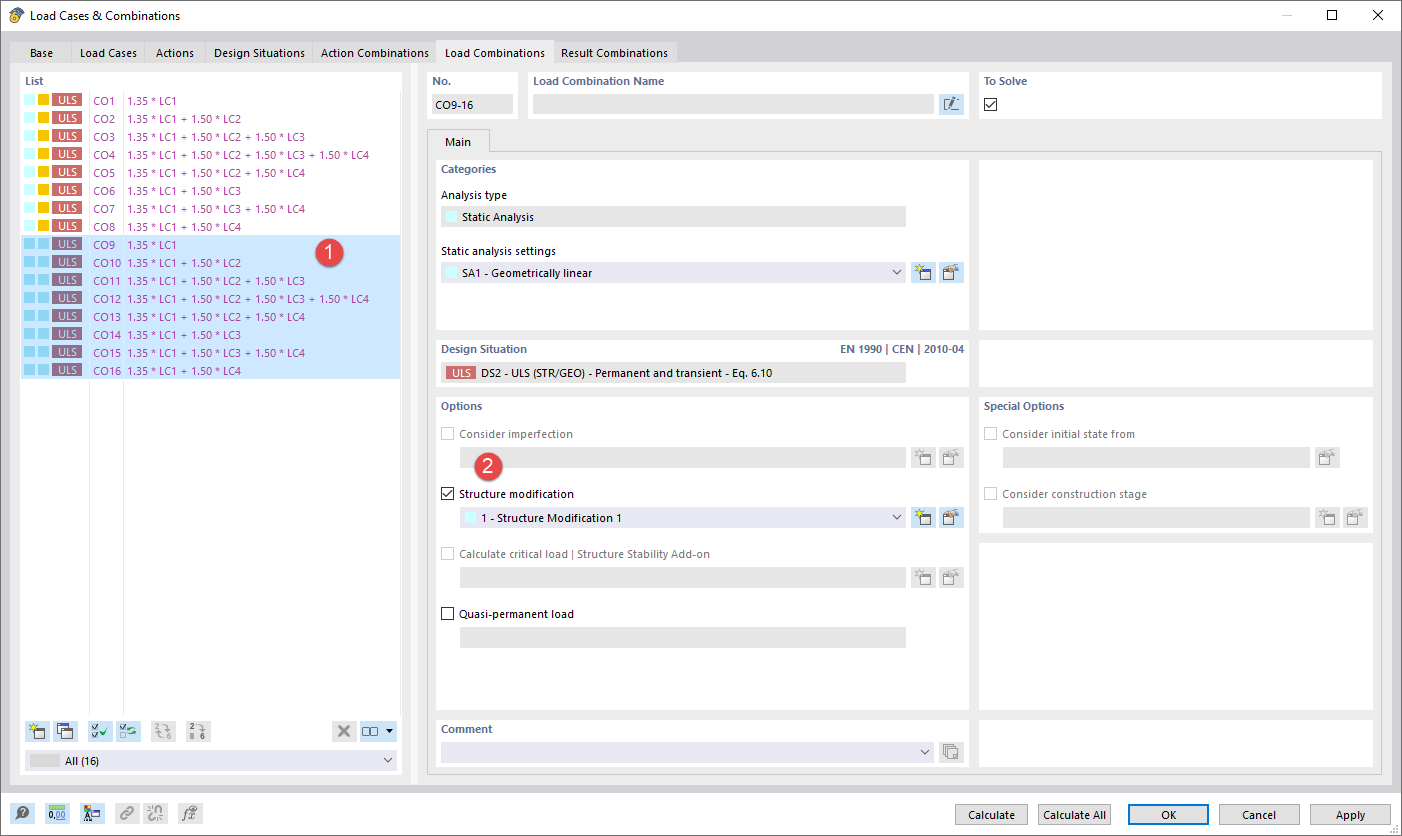
Task: Go to the Action Combinations tab
Action: [x=374, y=53]
